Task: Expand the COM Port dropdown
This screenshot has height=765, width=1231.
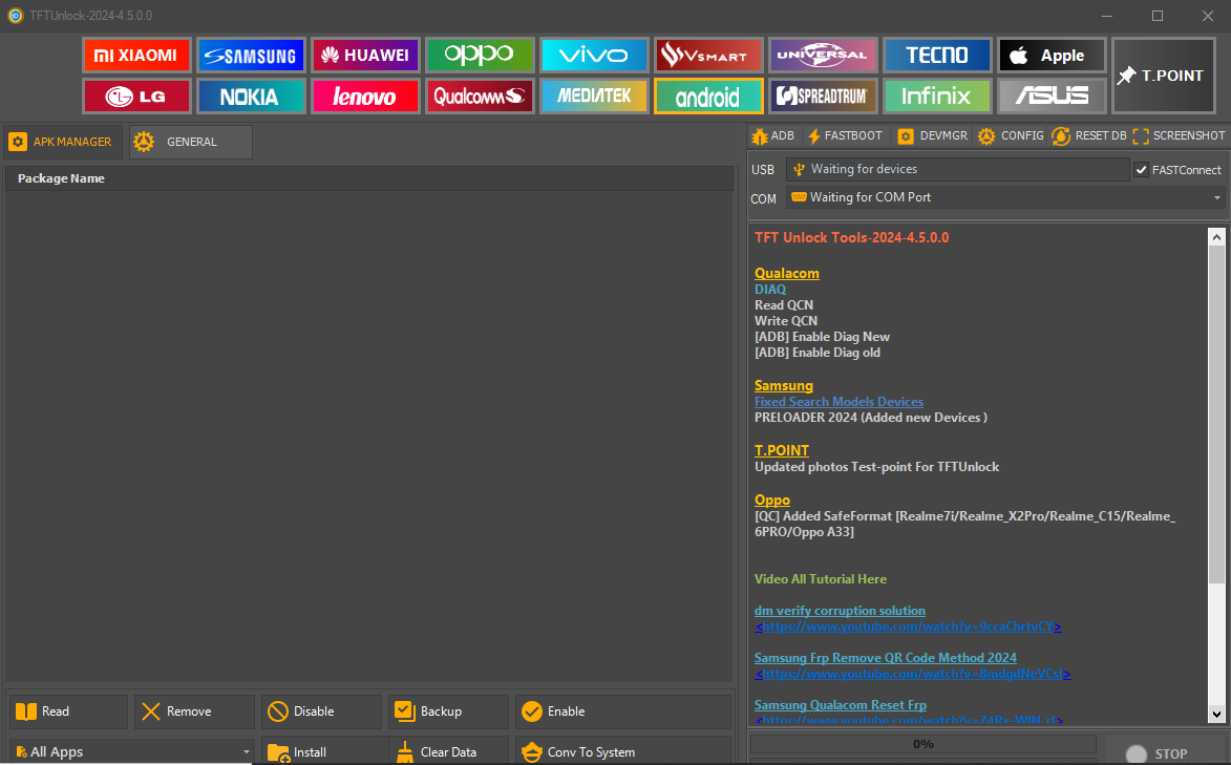Action: click(1217, 198)
